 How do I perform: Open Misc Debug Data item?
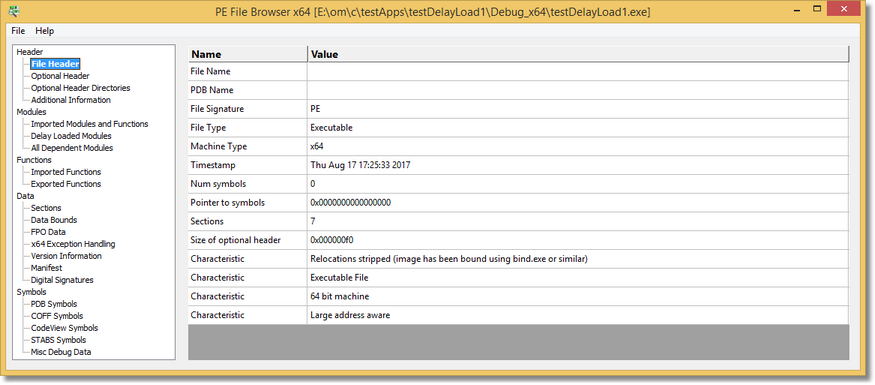tap(61, 352)
